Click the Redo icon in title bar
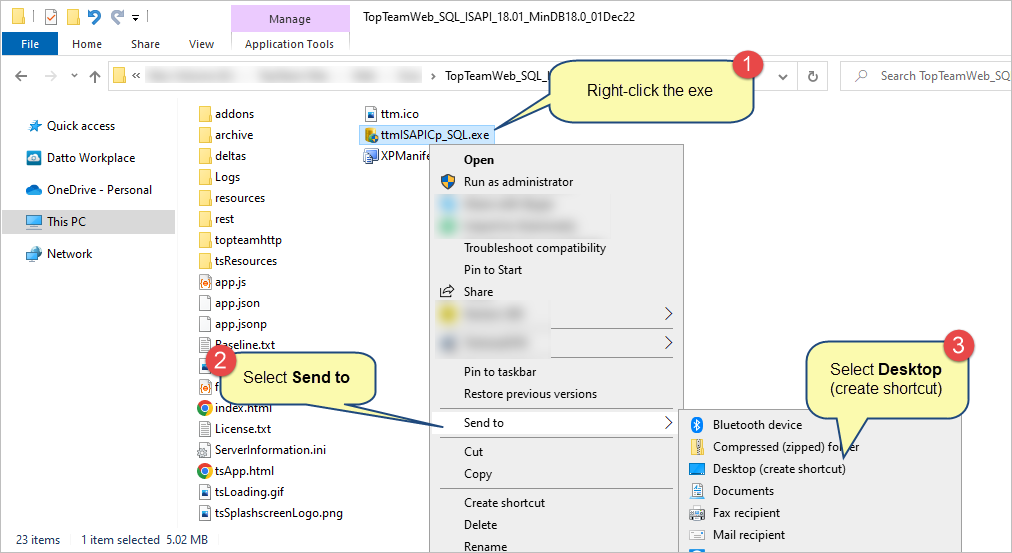The image size is (1012, 553). (117, 17)
